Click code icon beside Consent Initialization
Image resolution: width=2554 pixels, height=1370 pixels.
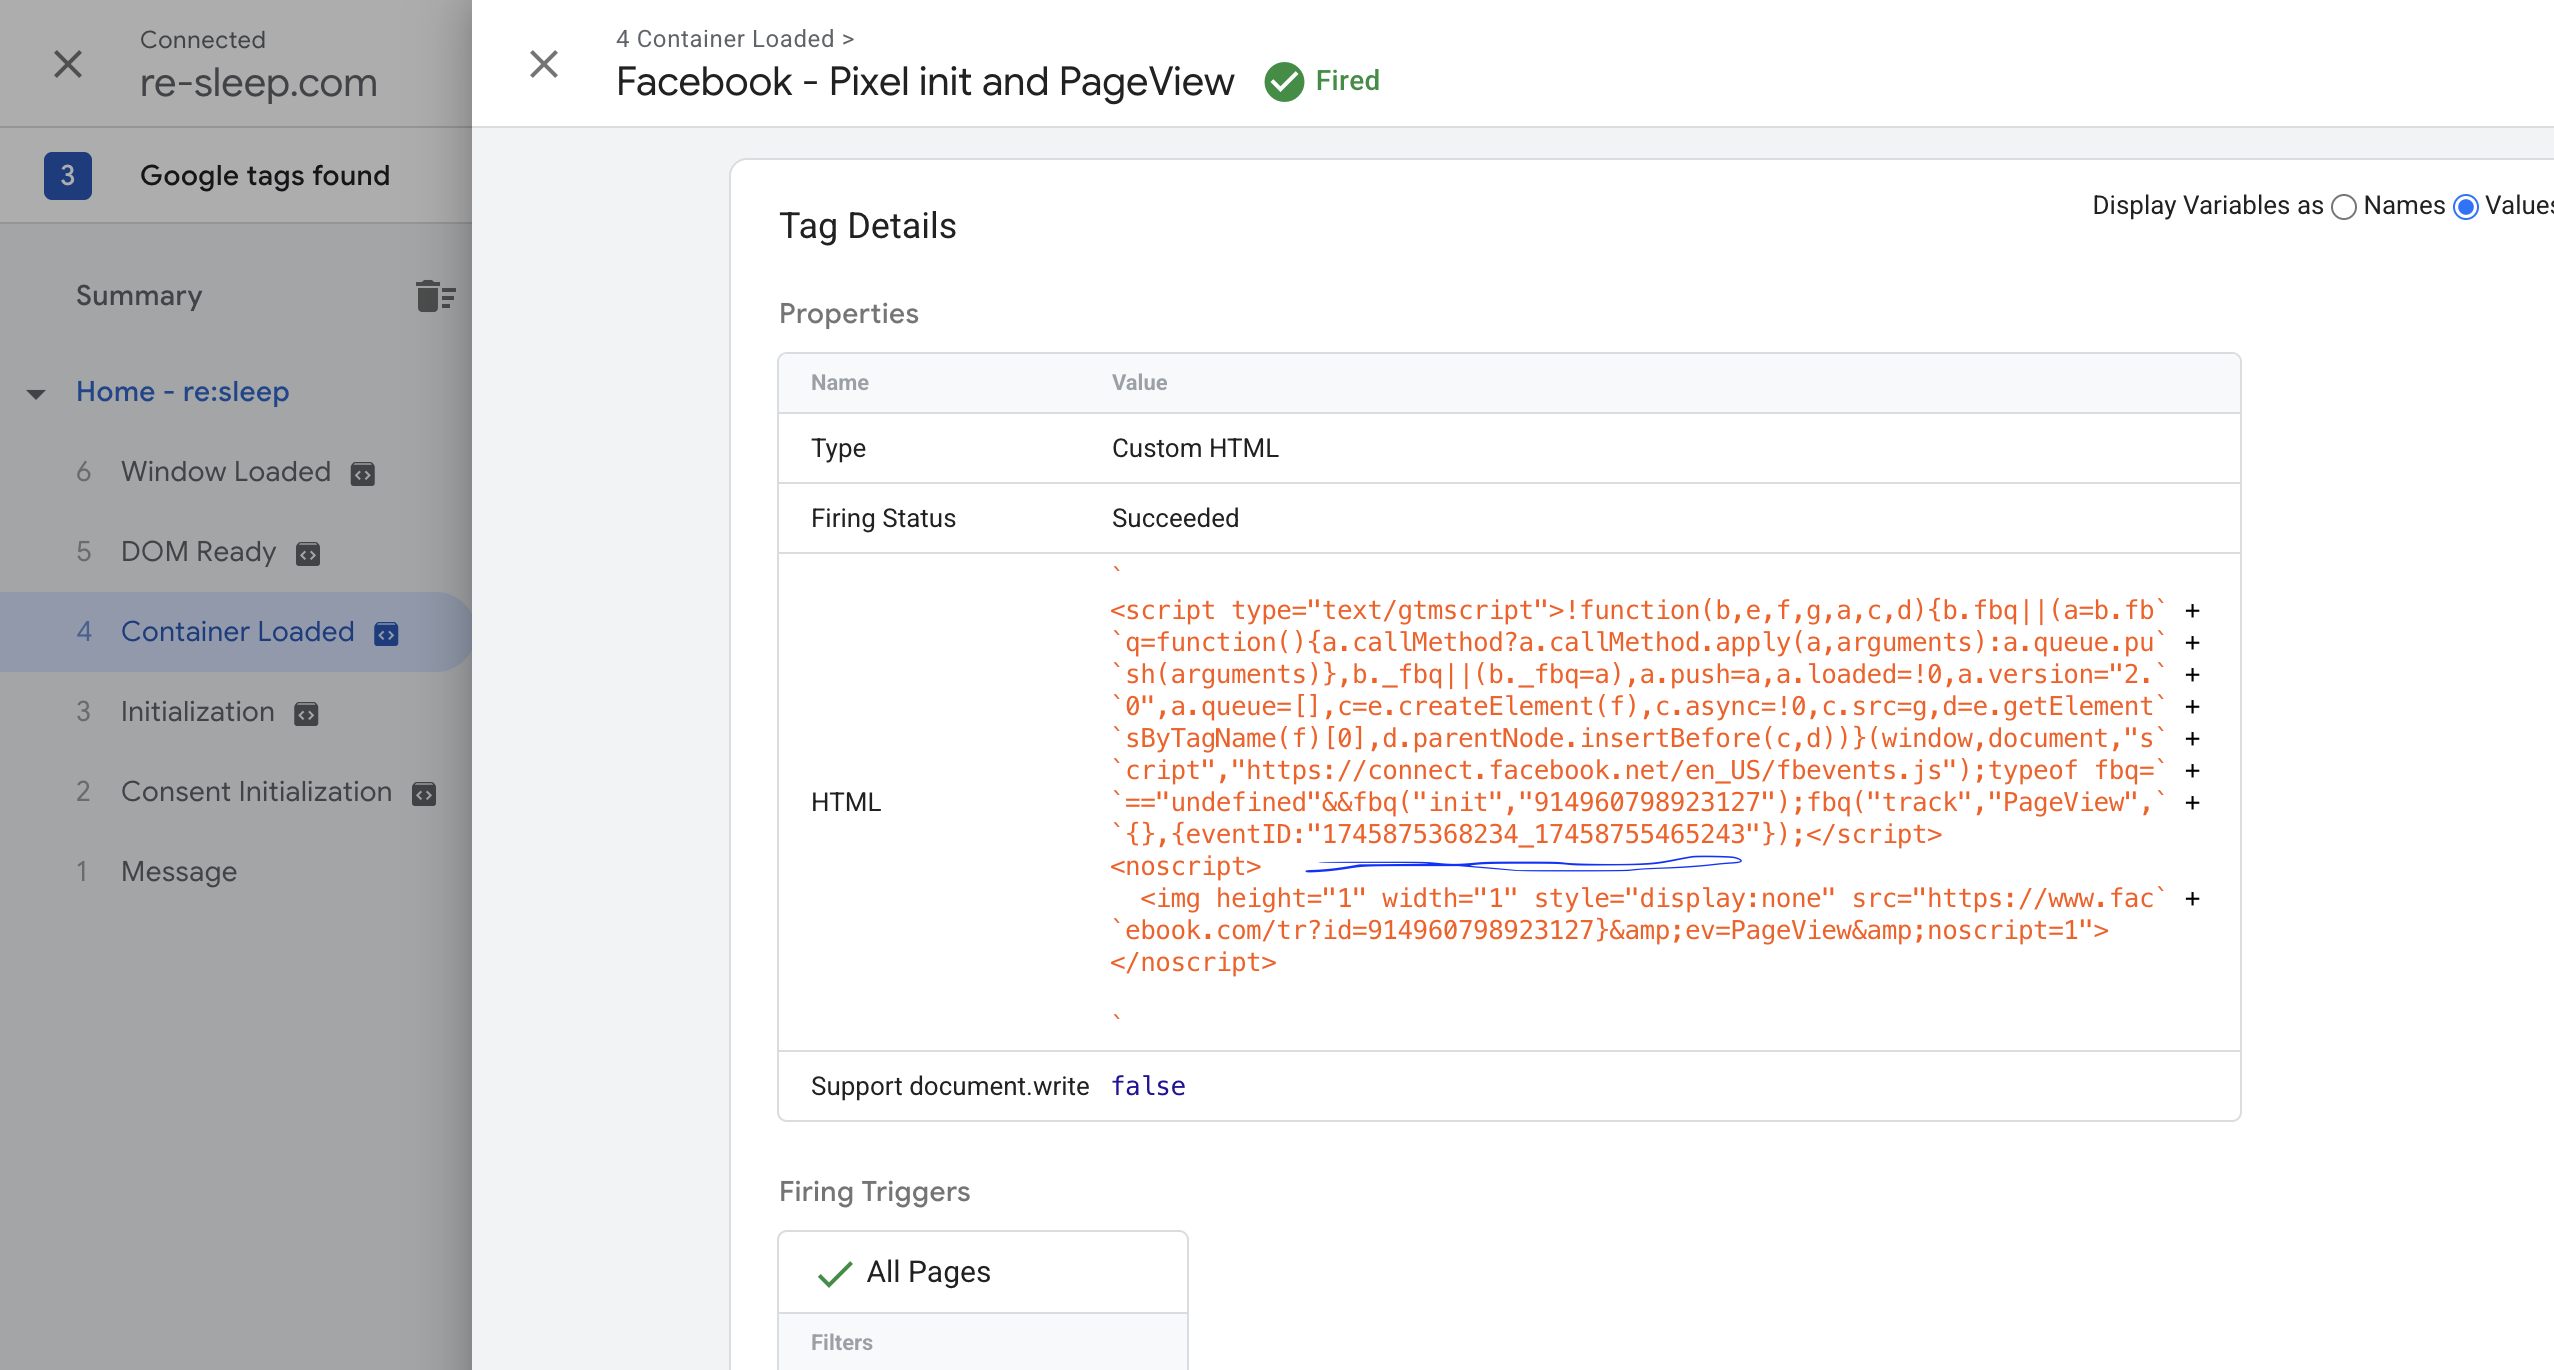pos(424,794)
